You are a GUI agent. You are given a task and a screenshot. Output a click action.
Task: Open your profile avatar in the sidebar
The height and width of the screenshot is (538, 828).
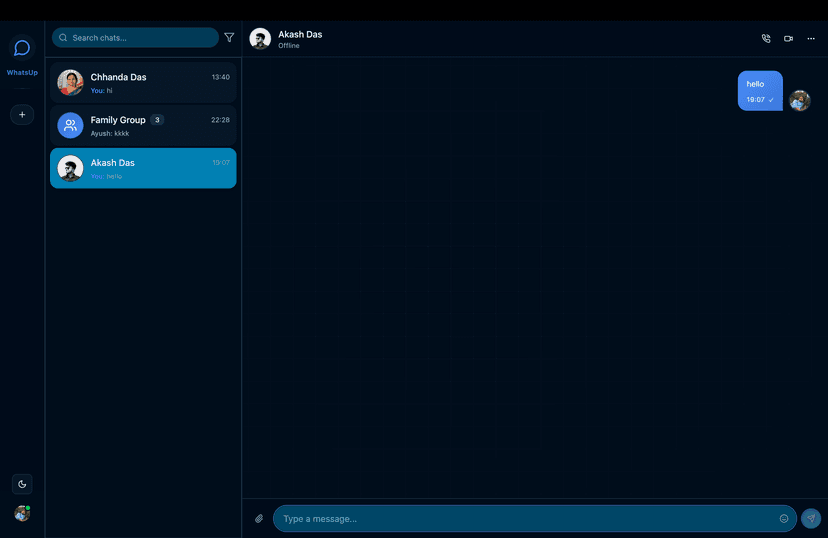coord(22,513)
